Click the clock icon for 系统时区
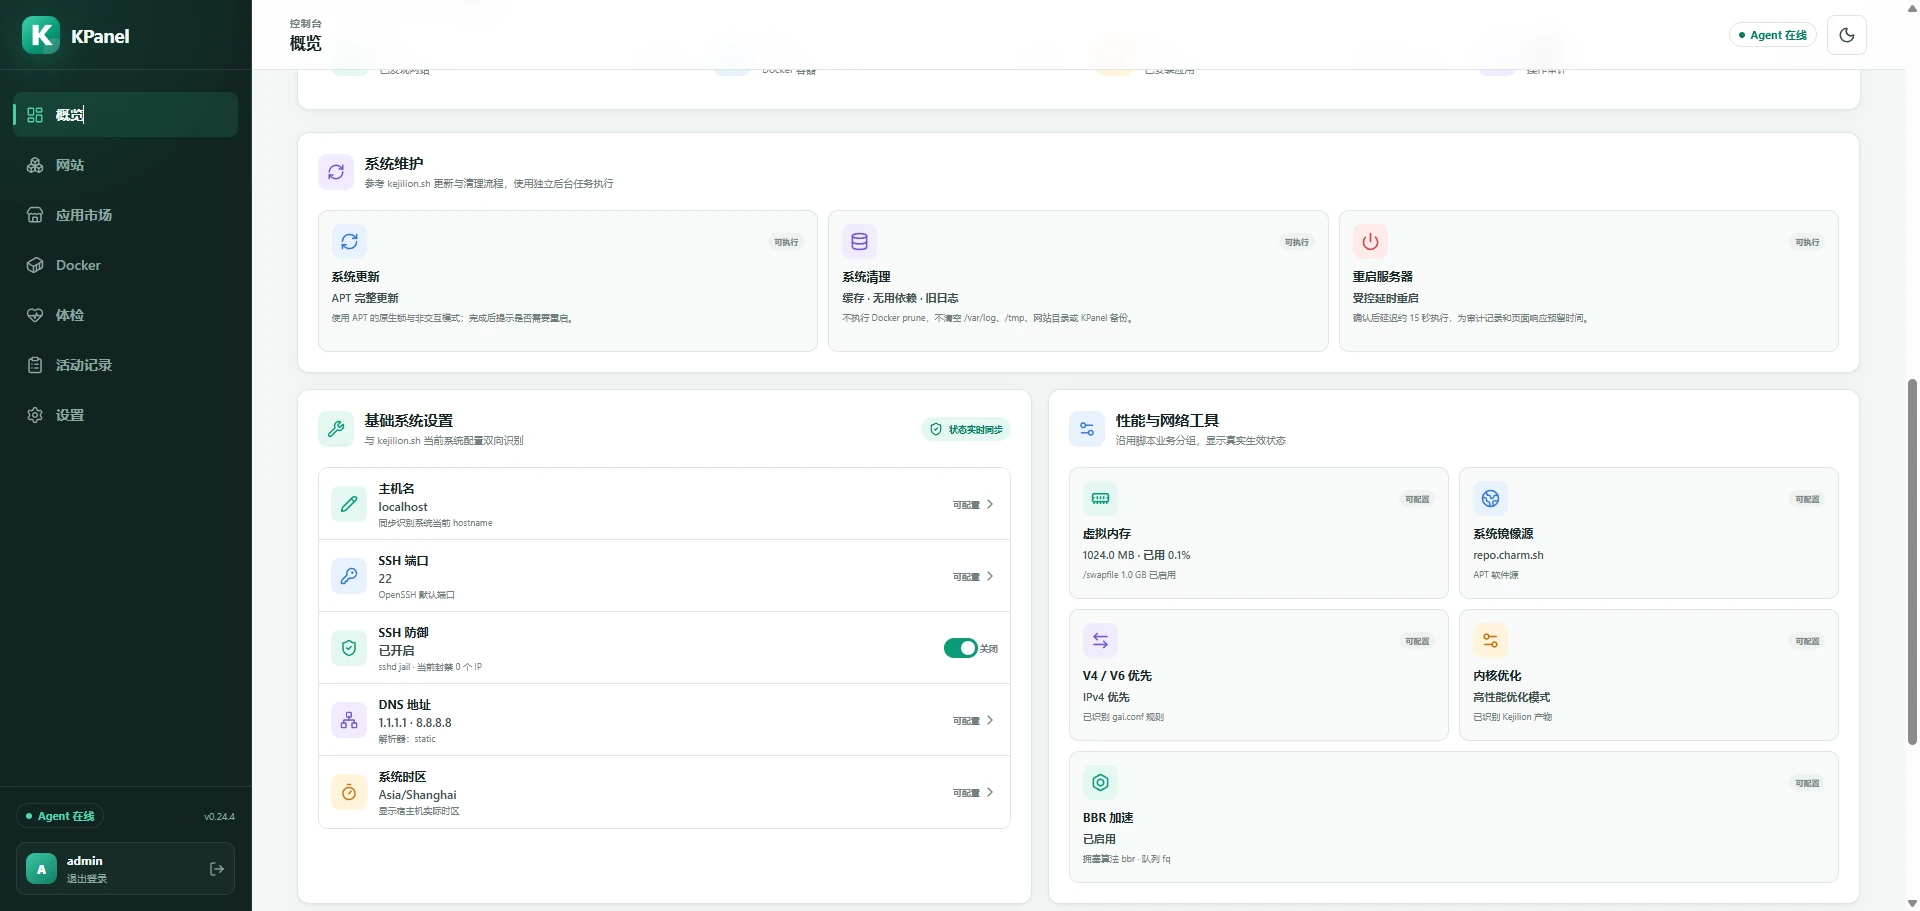1920x911 pixels. [349, 792]
